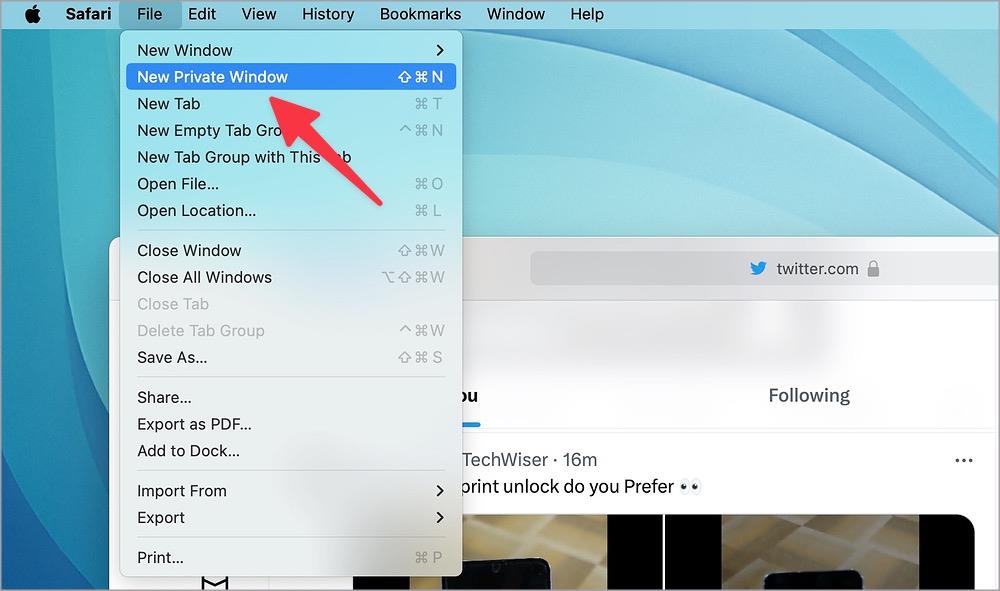The height and width of the screenshot is (591, 1000).
Task: Open the TechWiser profile link
Action: (505, 460)
